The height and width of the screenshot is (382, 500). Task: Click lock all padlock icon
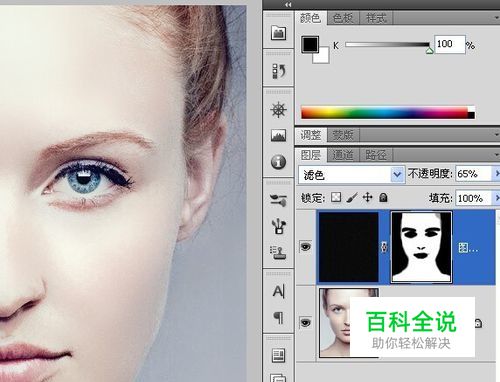point(383,198)
